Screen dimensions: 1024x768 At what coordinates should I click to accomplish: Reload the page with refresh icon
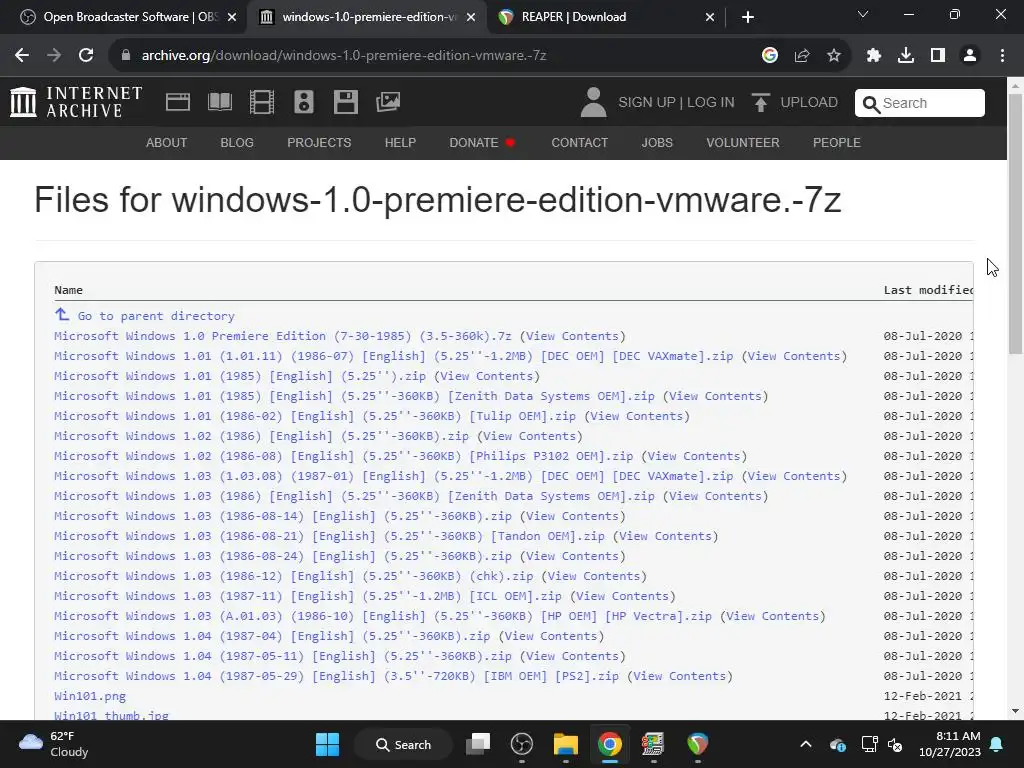[x=86, y=56]
